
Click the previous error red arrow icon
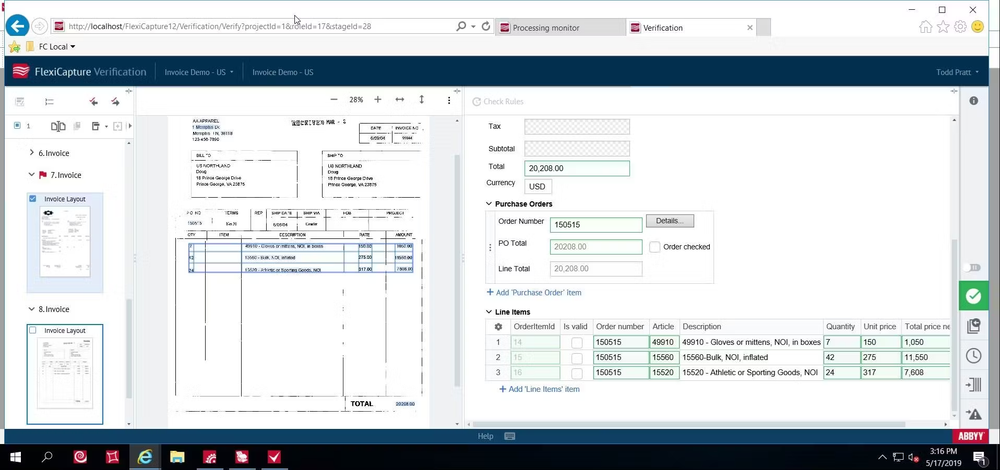pos(94,101)
